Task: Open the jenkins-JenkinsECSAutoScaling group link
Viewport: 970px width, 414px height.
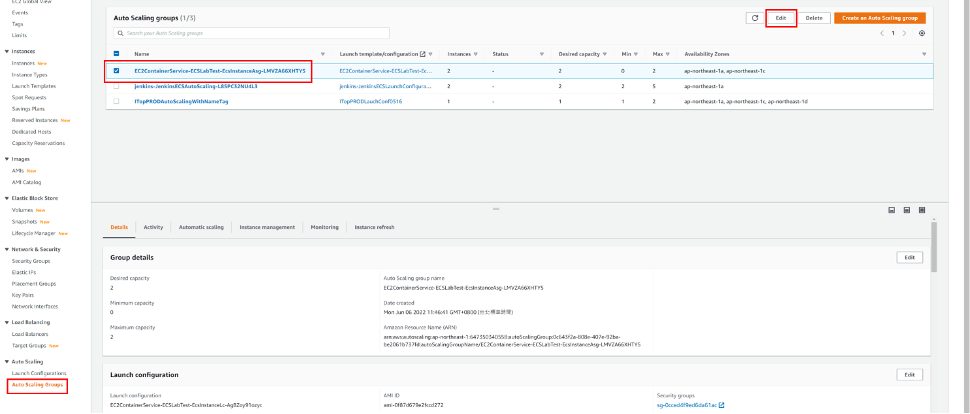Action: 181,86
